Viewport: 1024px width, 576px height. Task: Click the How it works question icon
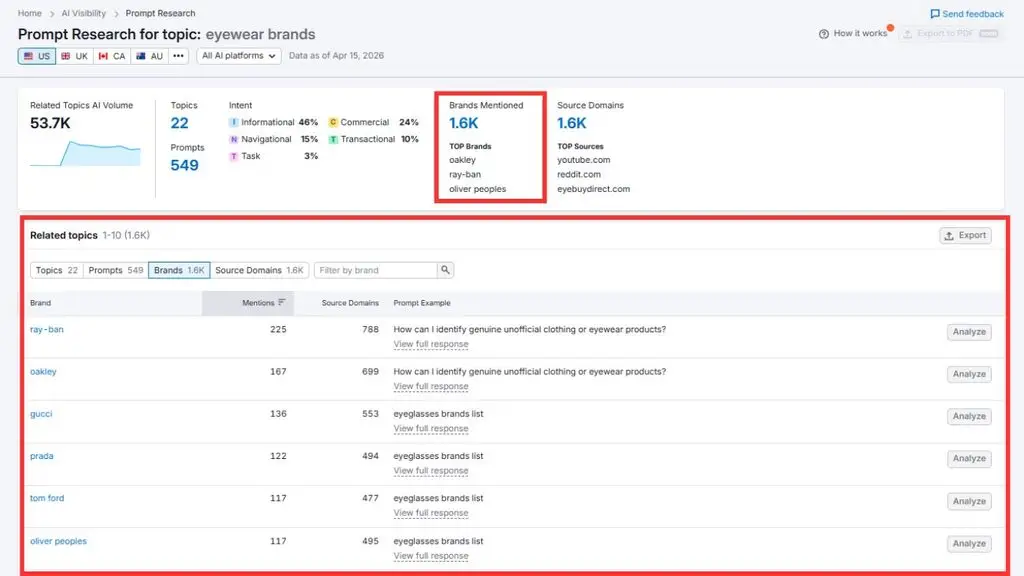pos(824,33)
